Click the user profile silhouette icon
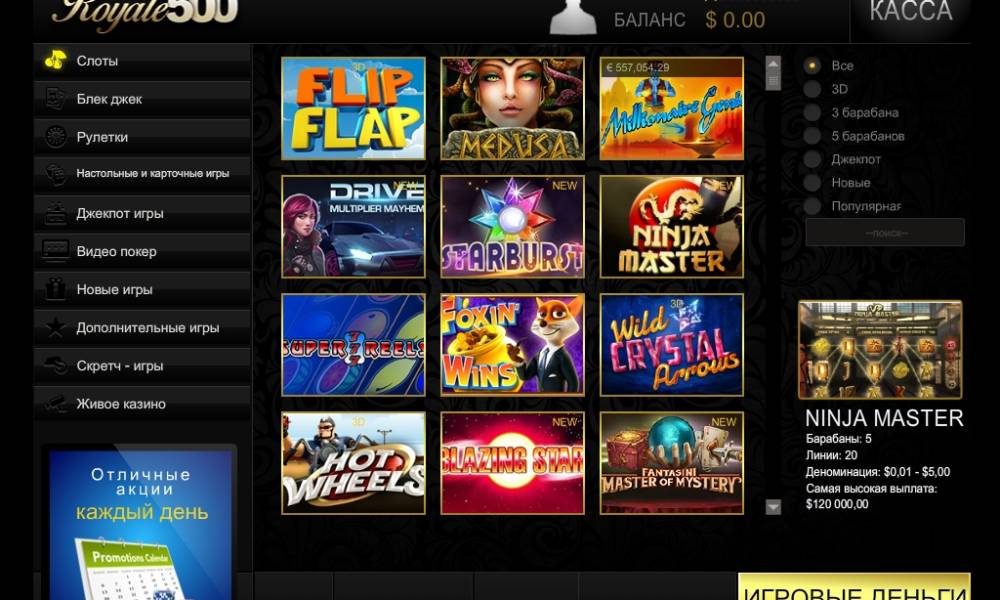The width and height of the screenshot is (1000, 600). coord(573,17)
